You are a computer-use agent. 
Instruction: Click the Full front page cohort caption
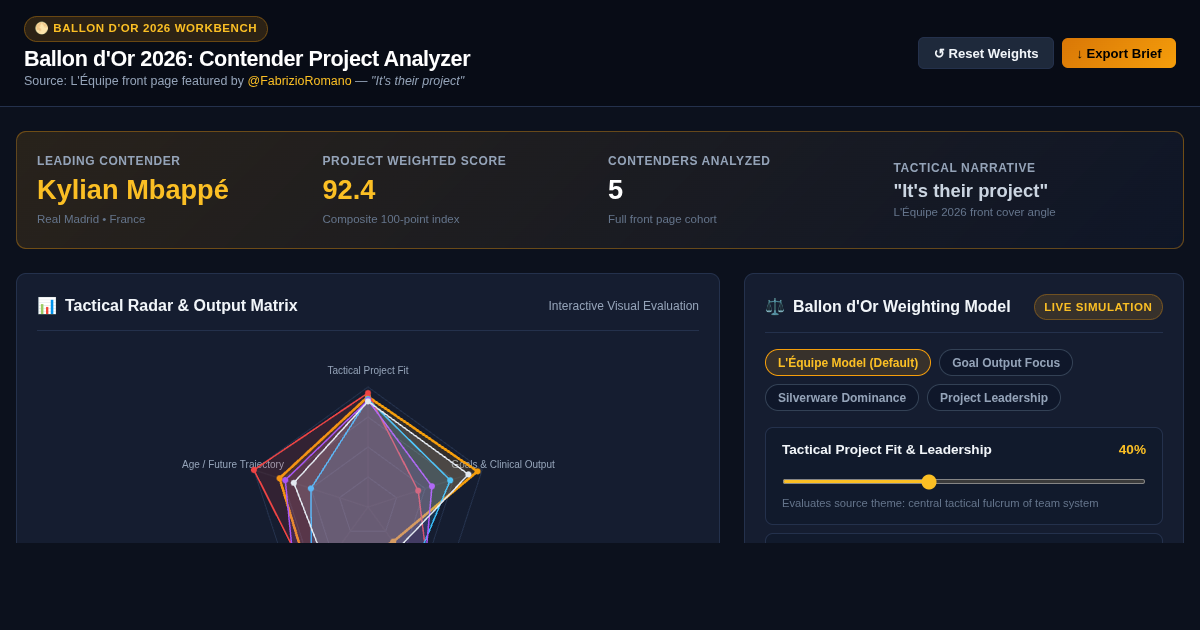[x=662, y=219]
